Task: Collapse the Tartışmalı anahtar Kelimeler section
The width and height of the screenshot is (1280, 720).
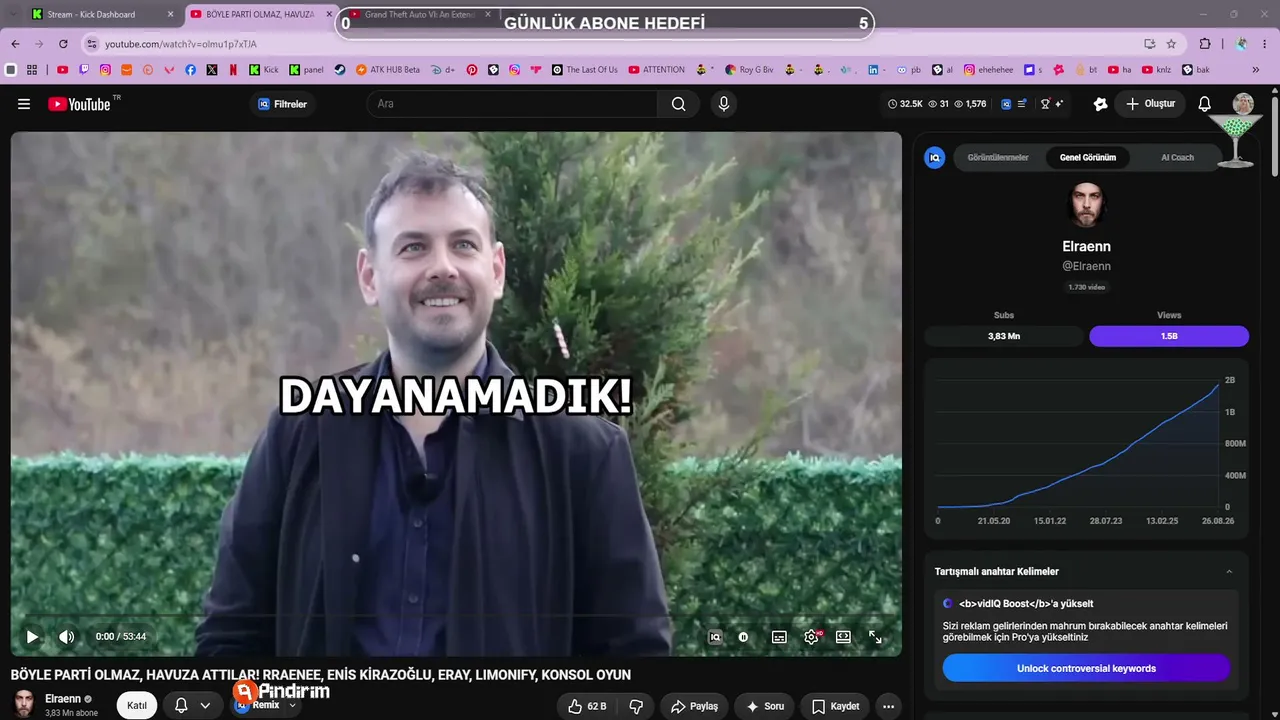Action: coord(1229,572)
